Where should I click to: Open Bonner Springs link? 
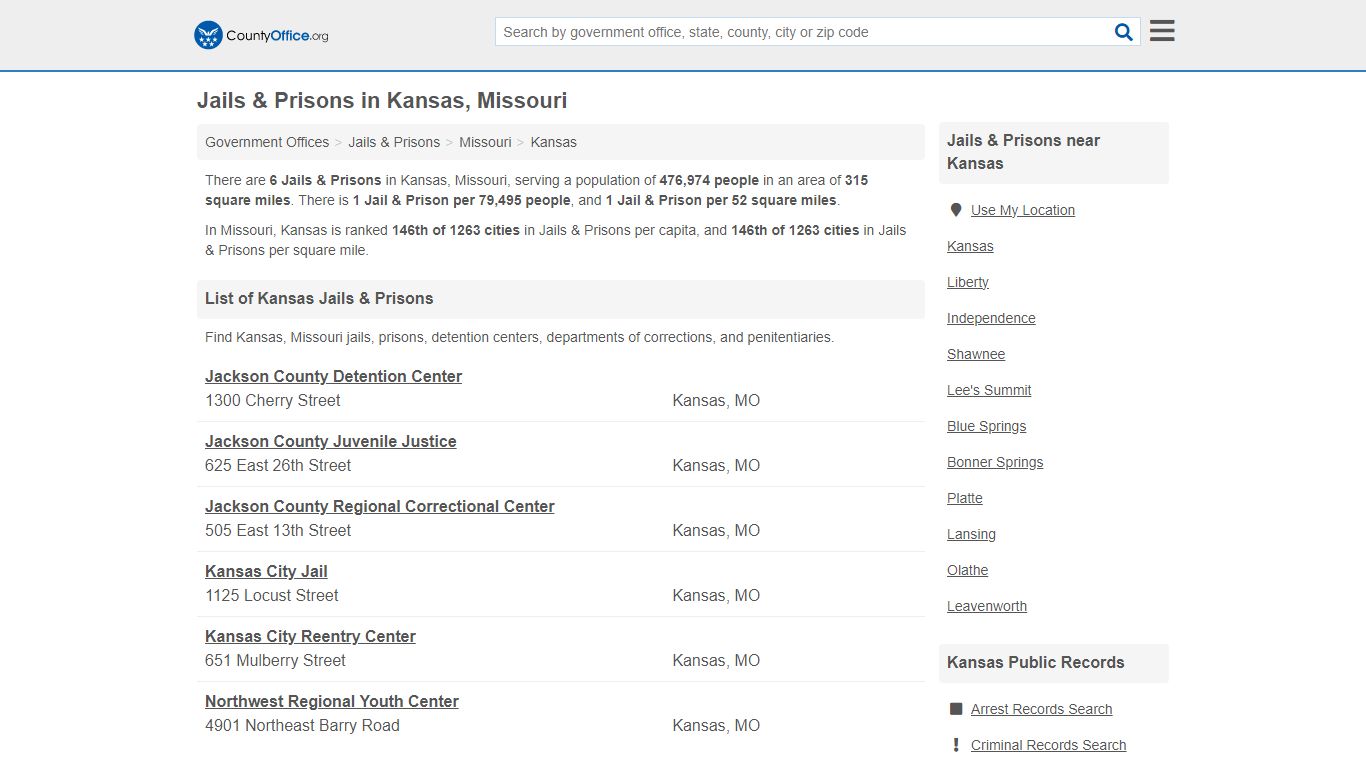[x=995, y=462]
